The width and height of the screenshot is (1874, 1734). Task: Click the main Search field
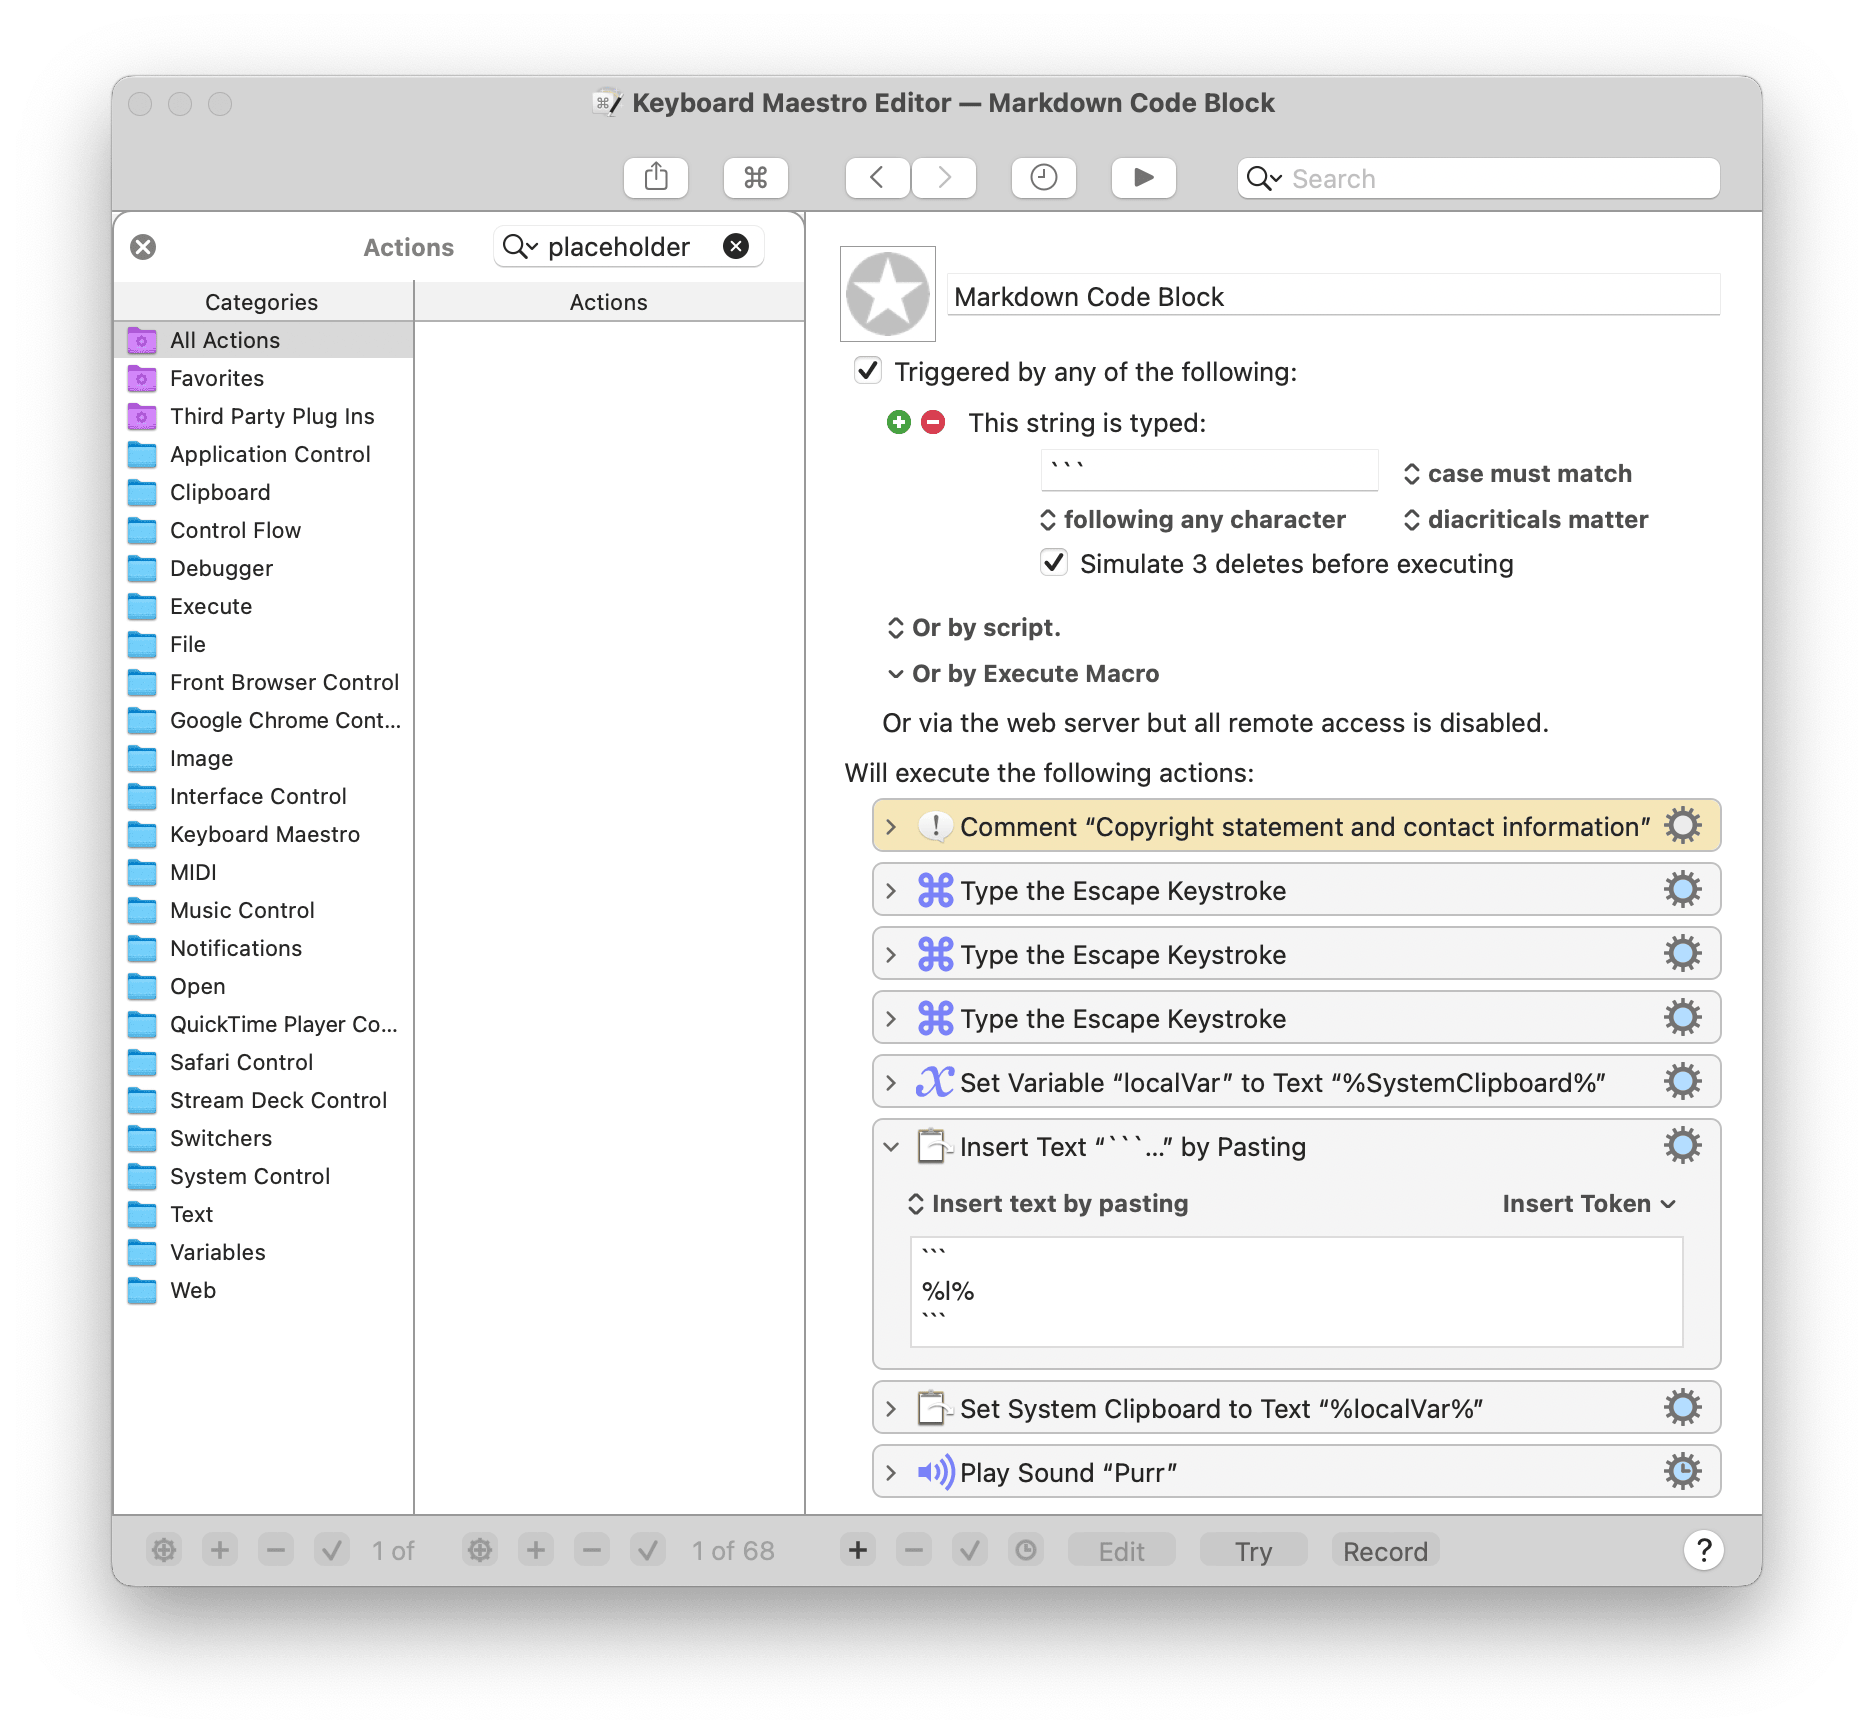(1478, 178)
